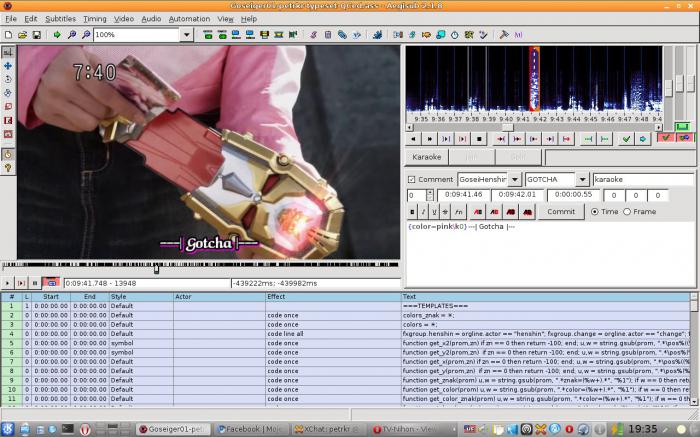Select the standard crosshair video tool
Image resolution: width=700 pixels, height=437 pixels.
pos(8,52)
